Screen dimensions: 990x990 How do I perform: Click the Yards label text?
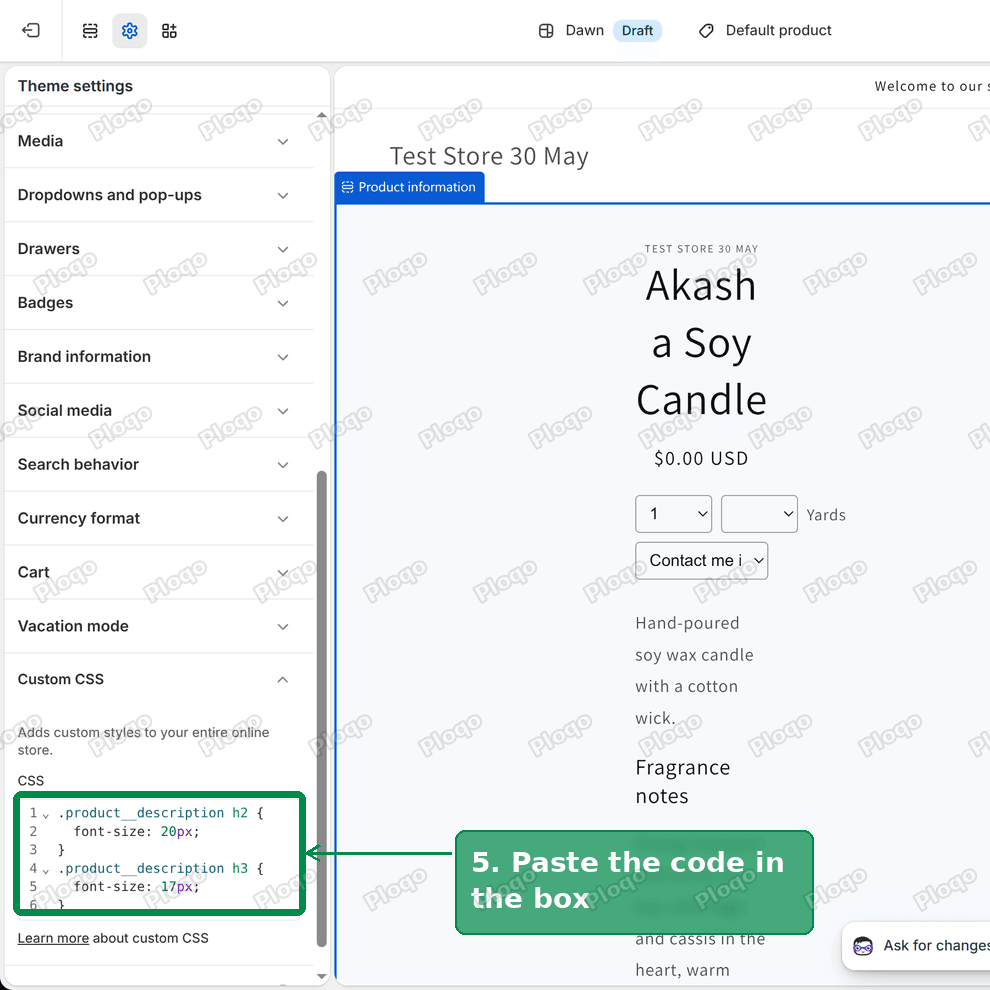(826, 515)
